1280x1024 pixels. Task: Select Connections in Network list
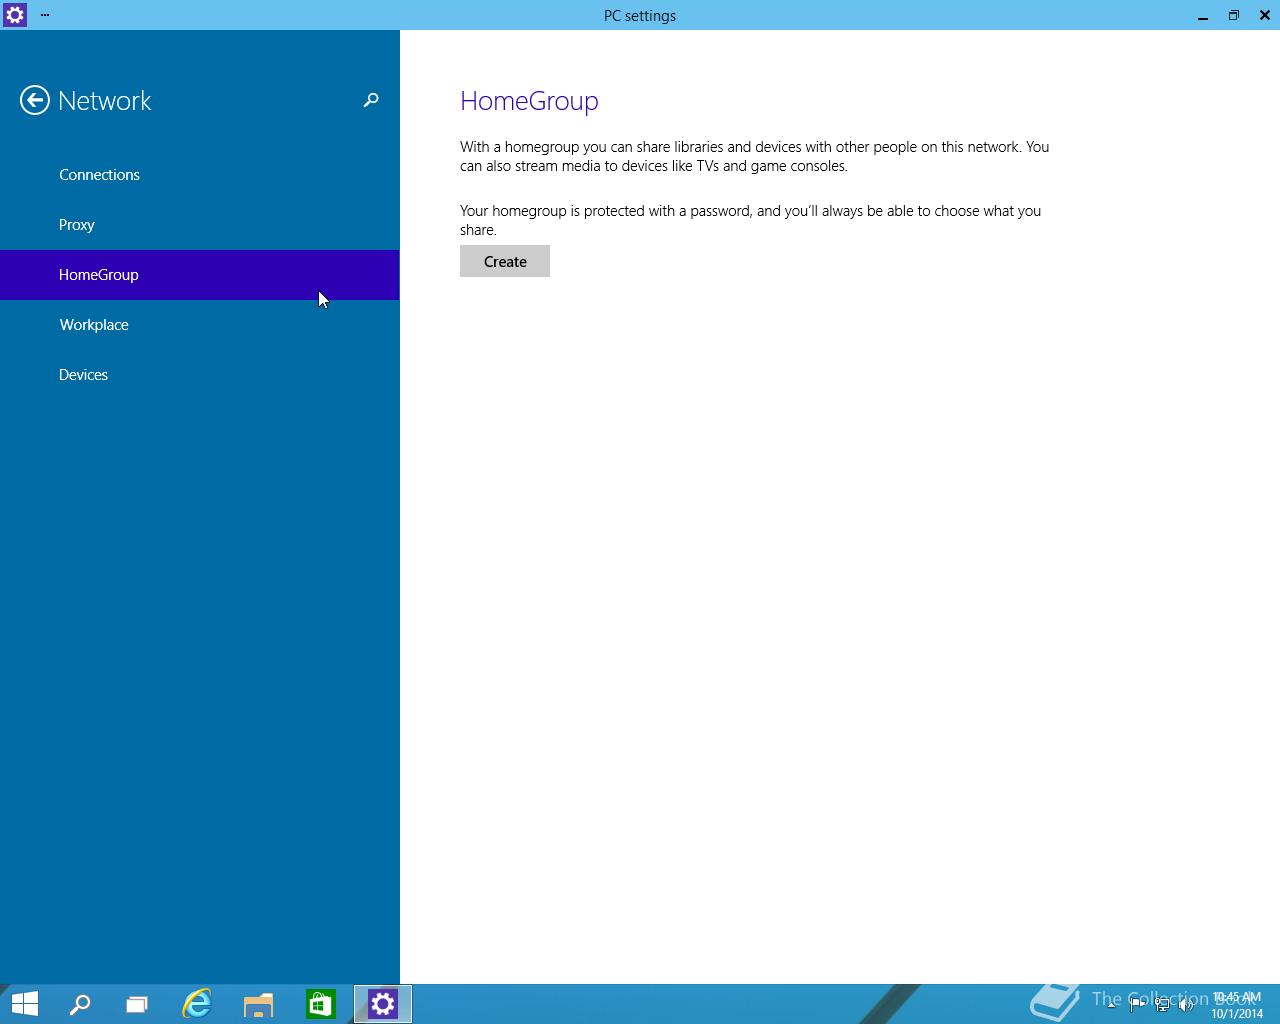pyautogui.click(x=200, y=175)
